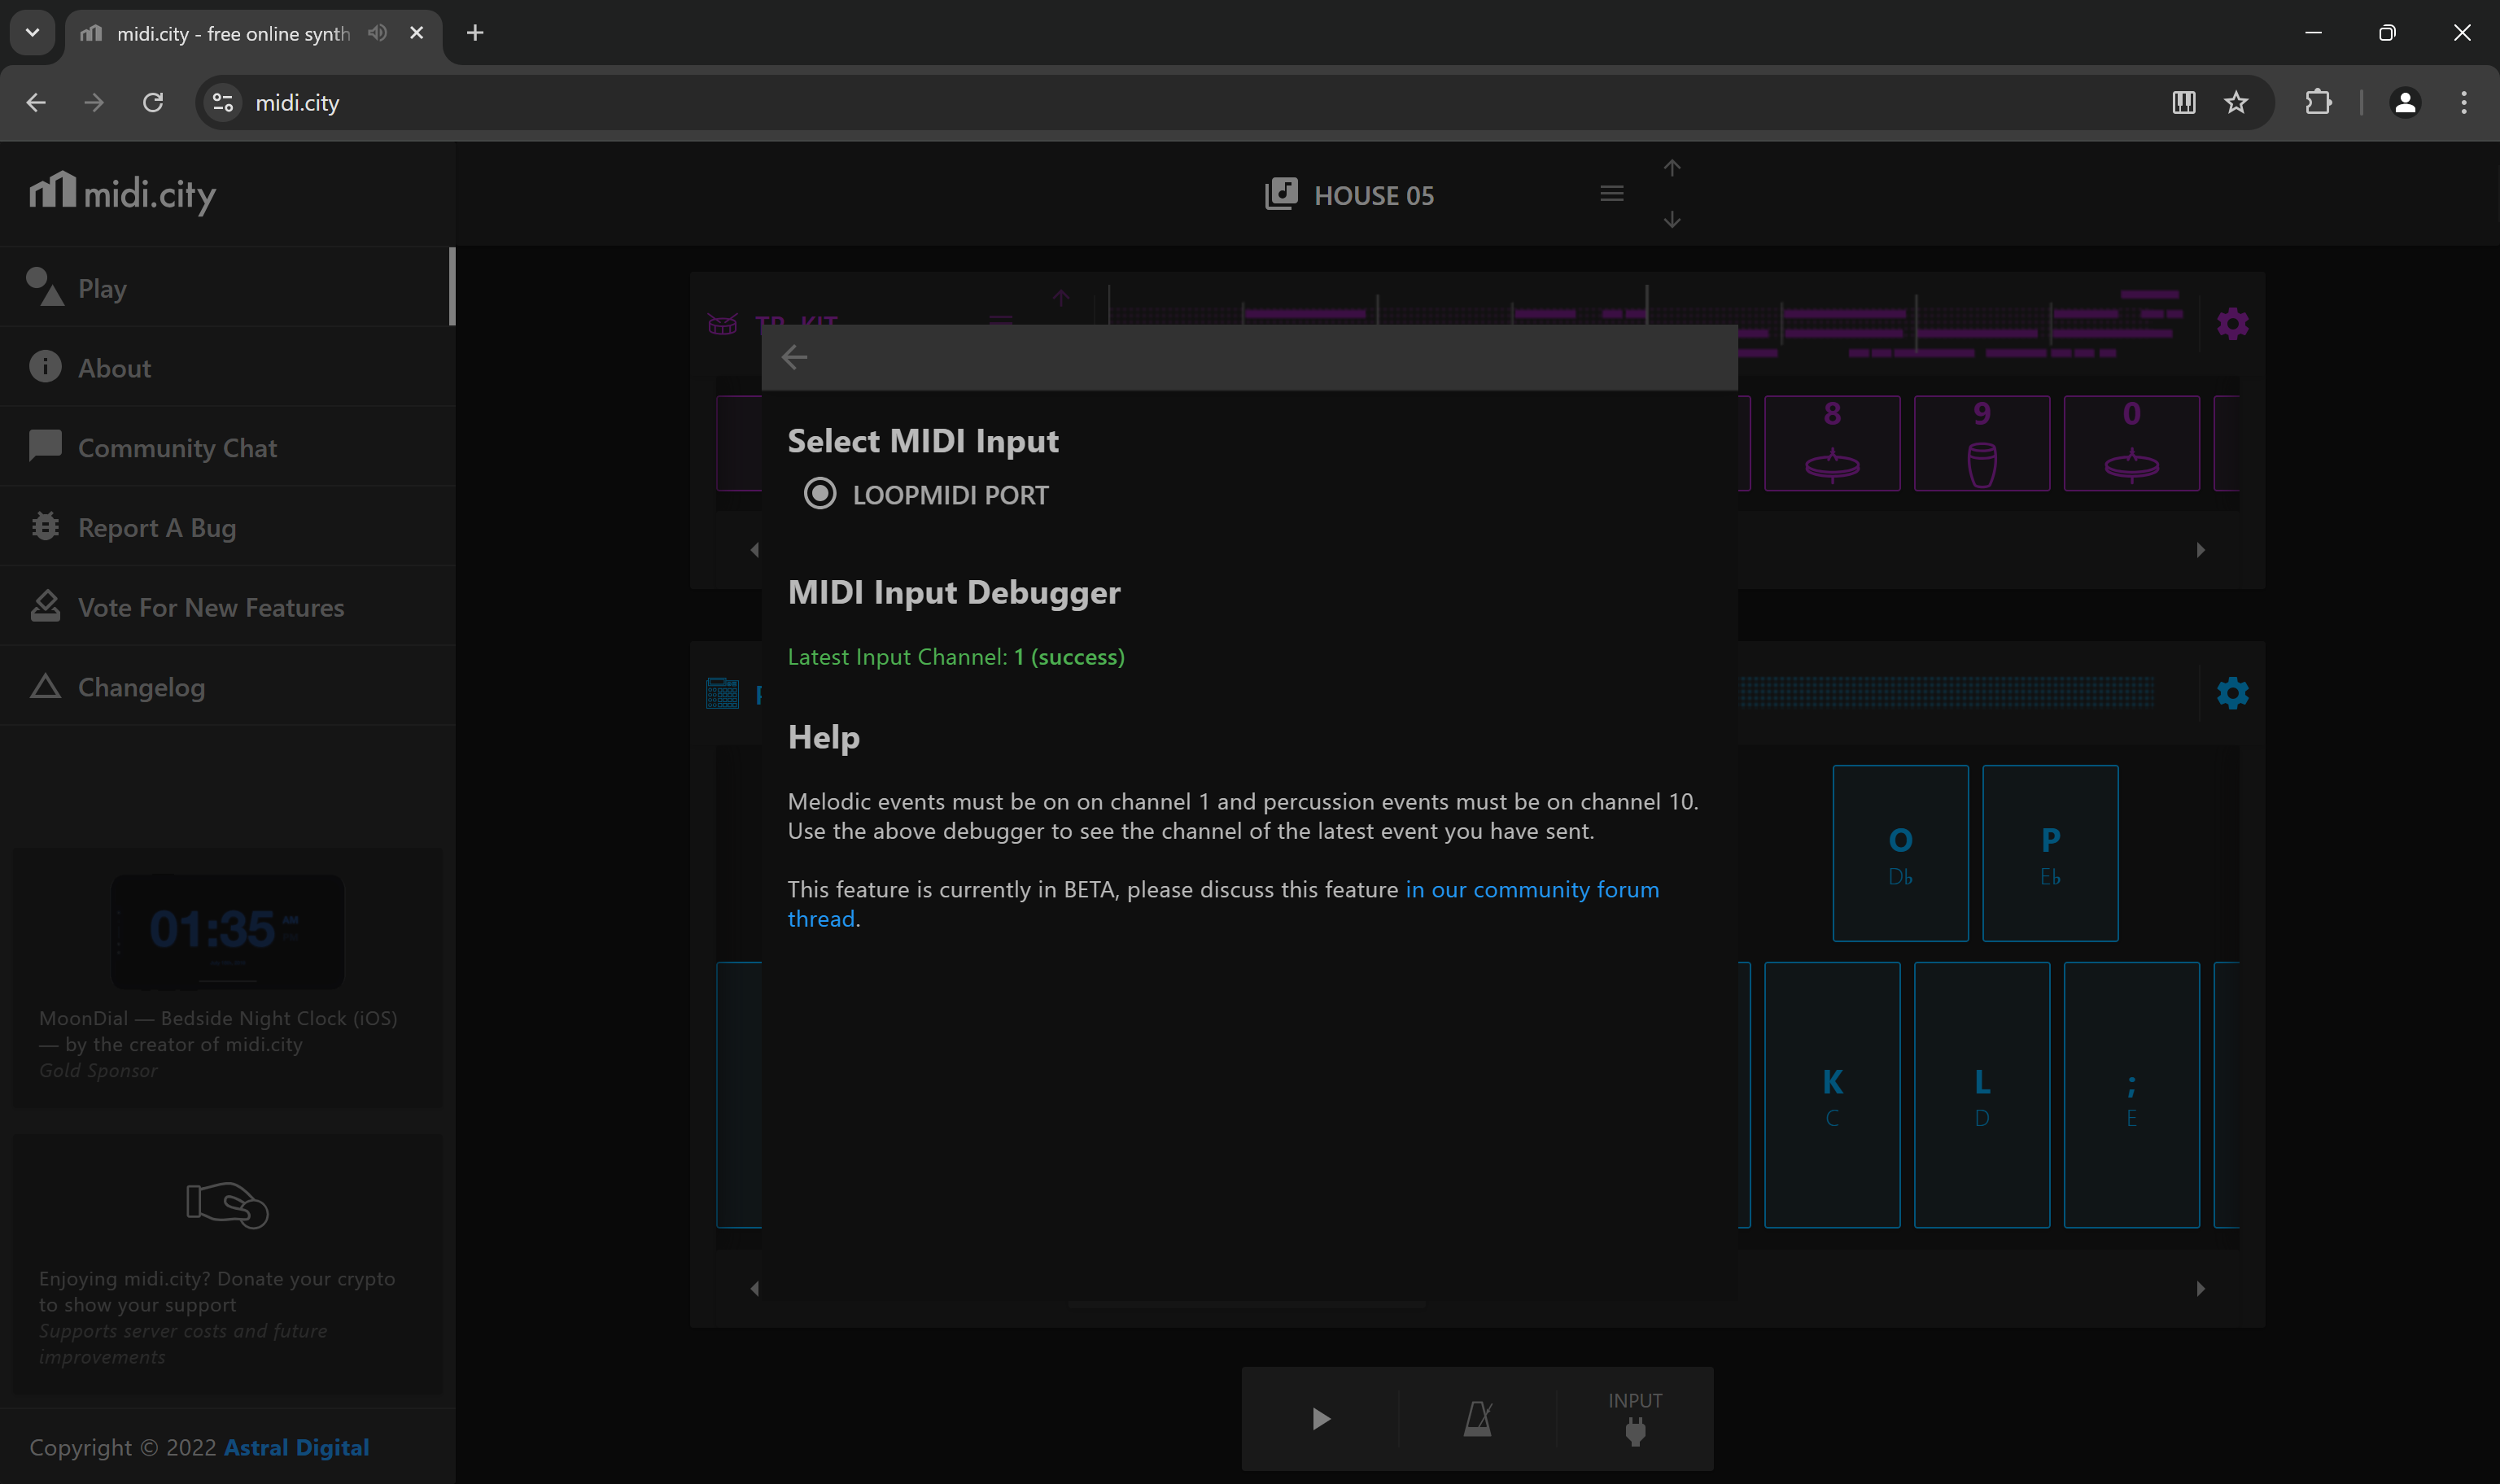Open the Astral Digital link

[296, 1447]
